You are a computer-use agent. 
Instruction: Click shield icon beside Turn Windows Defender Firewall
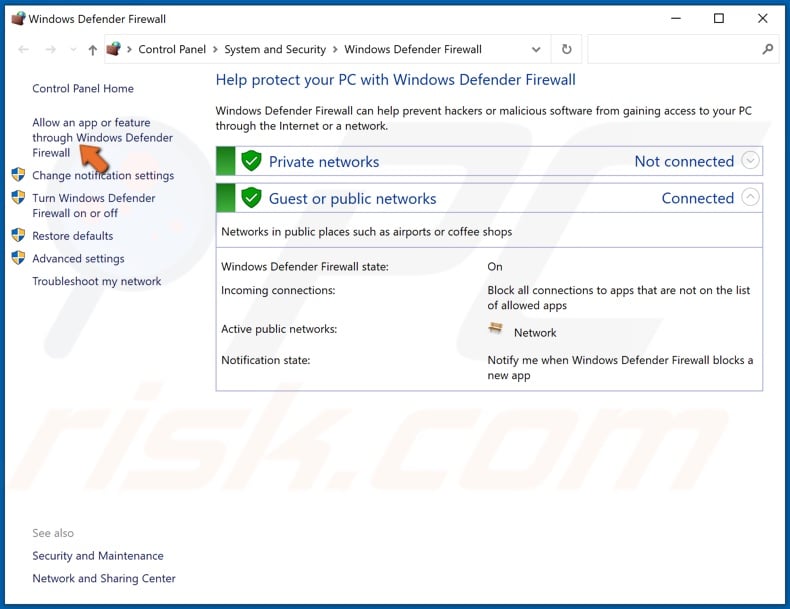point(18,197)
